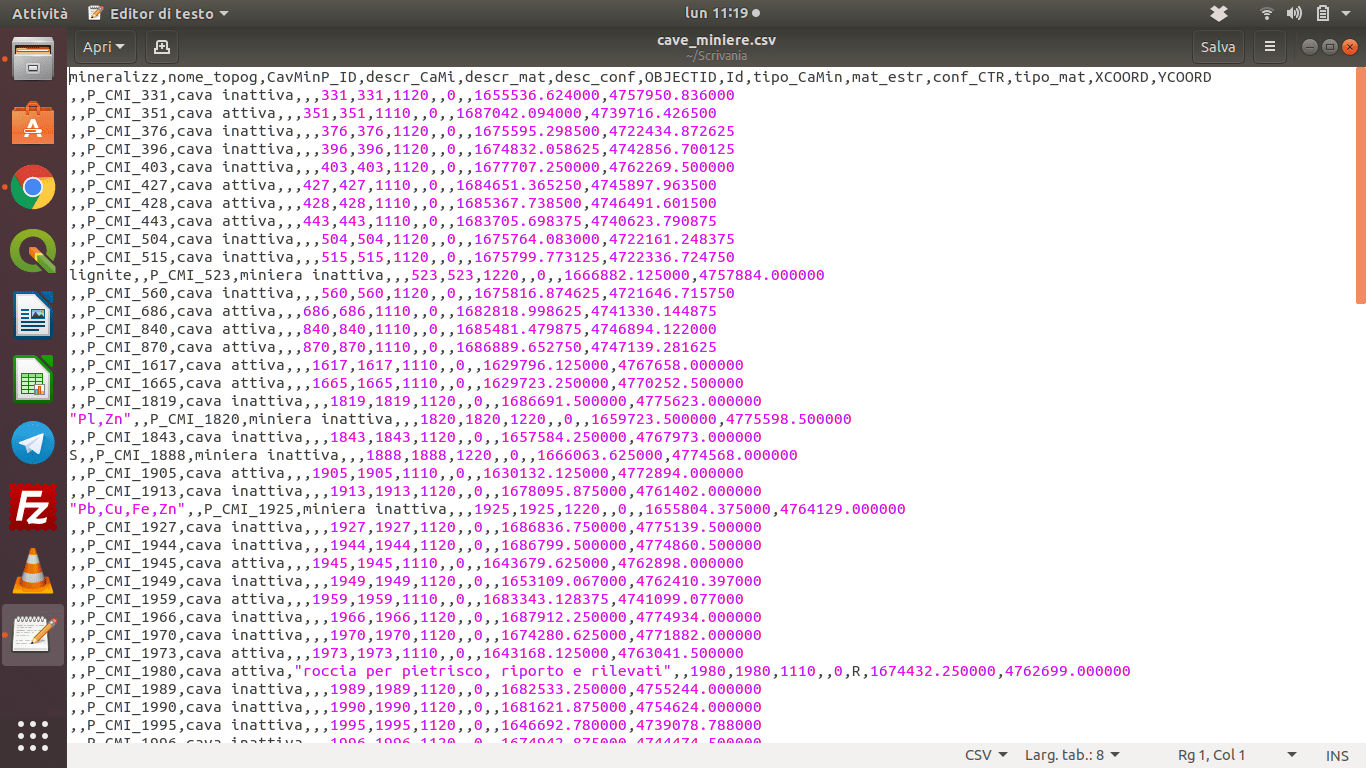Click the coordinate value 1655536.624000
This screenshot has height=768, width=1366.
click(536, 95)
